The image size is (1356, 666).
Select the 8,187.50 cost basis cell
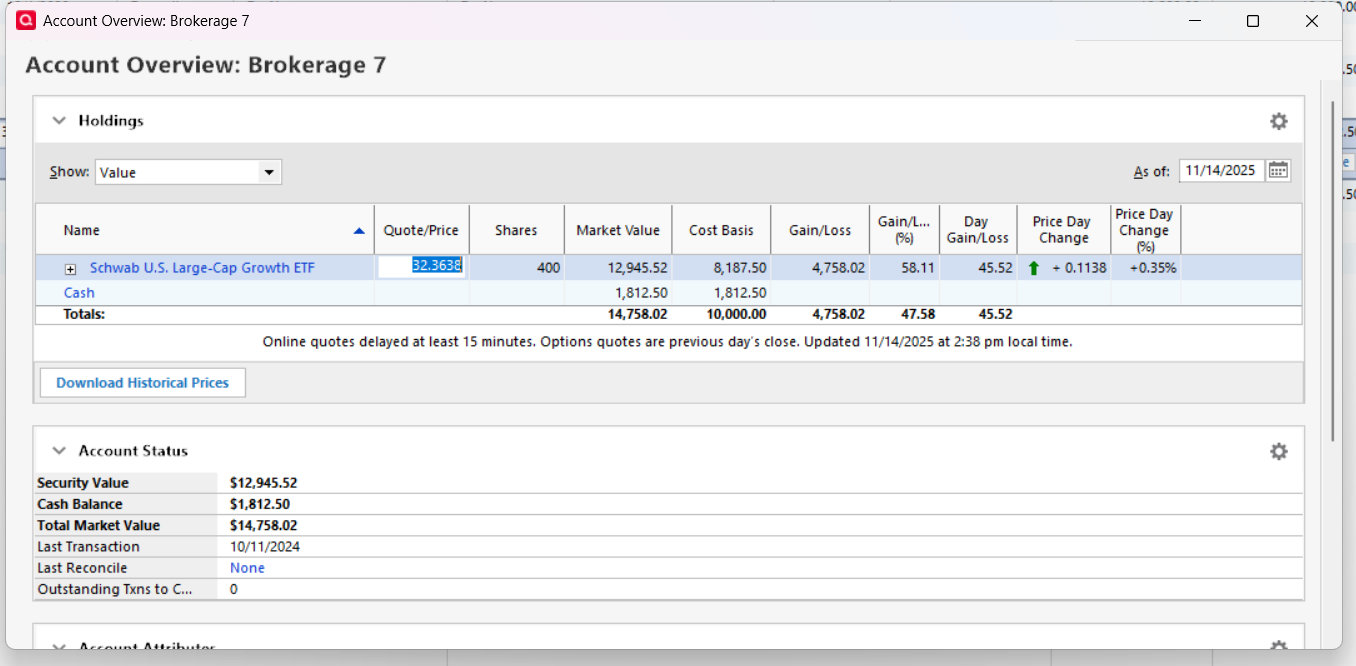tap(721, 268)
